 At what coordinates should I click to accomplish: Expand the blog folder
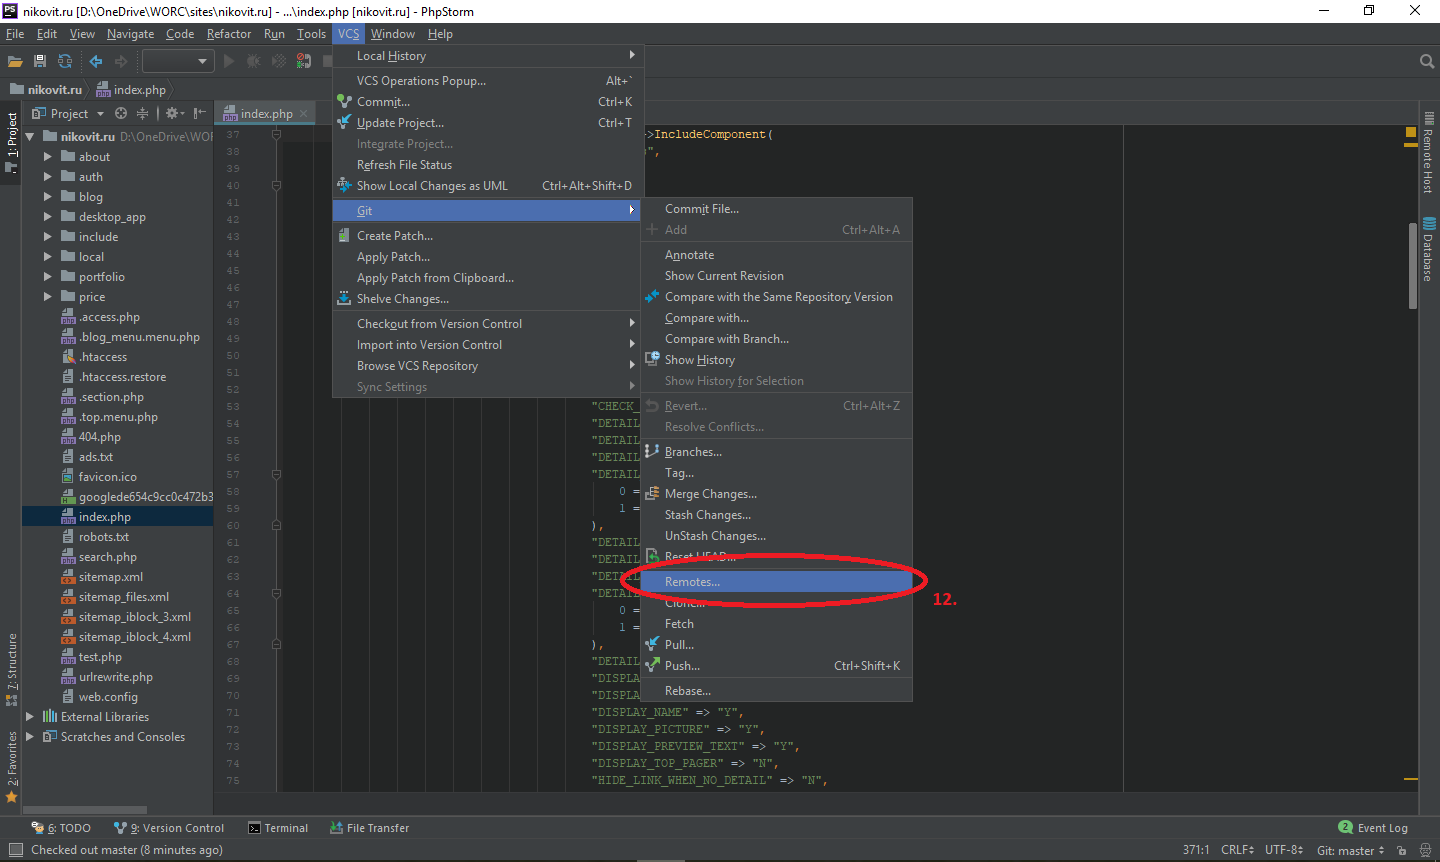(47, 197)
